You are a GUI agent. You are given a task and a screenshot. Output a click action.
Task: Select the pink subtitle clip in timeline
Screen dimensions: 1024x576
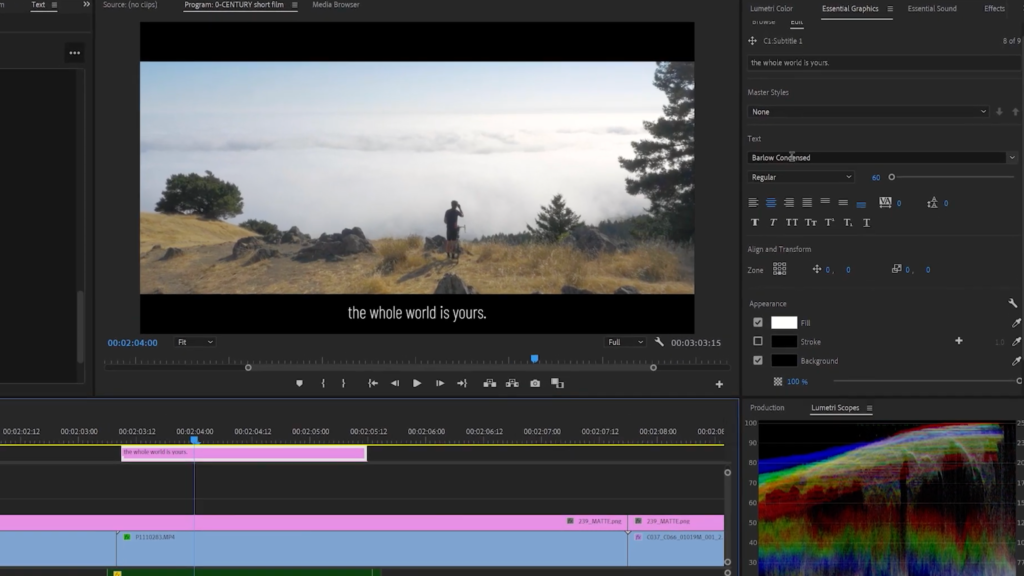pyautogui.click(x=243, y=453)
